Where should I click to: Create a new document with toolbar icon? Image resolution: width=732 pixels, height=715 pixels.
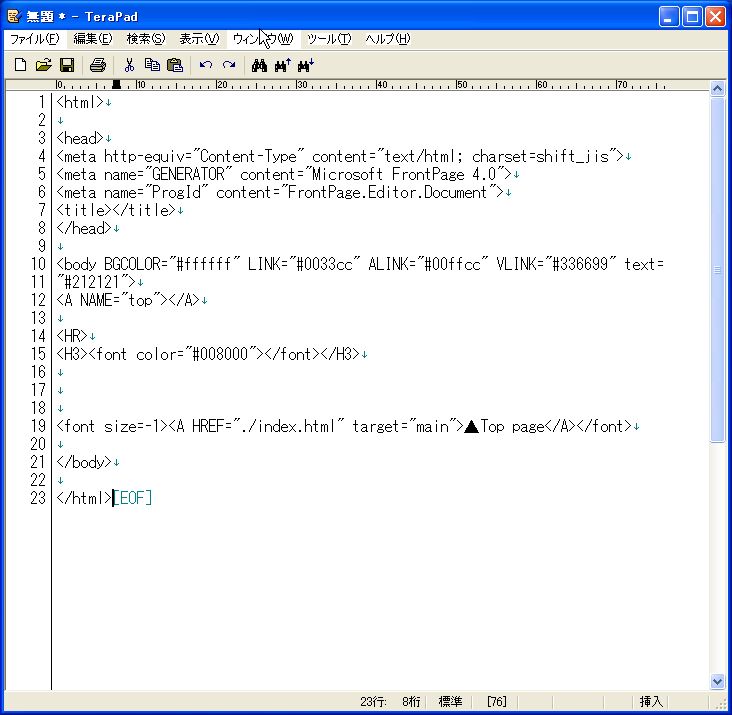(20, 65)
